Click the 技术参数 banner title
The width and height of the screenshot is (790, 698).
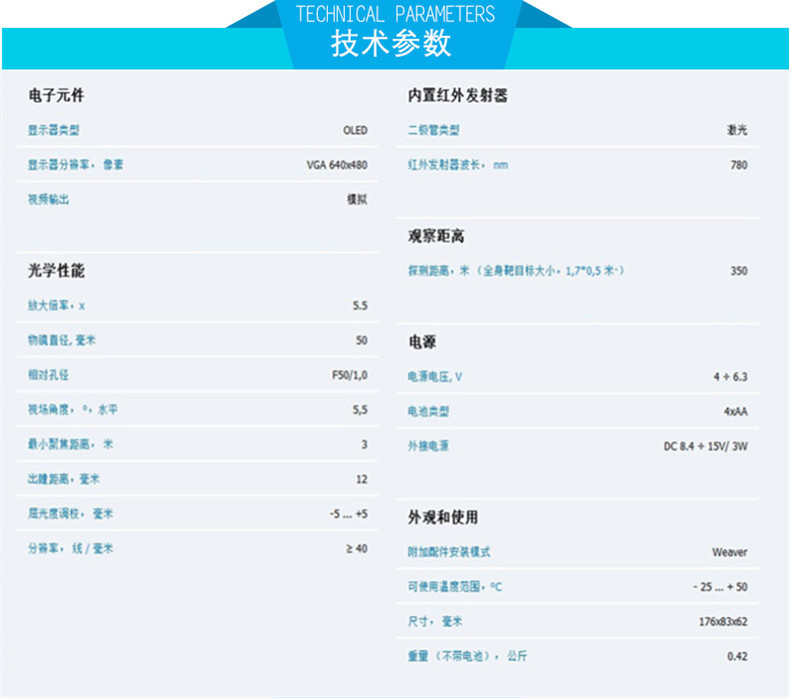391,45
